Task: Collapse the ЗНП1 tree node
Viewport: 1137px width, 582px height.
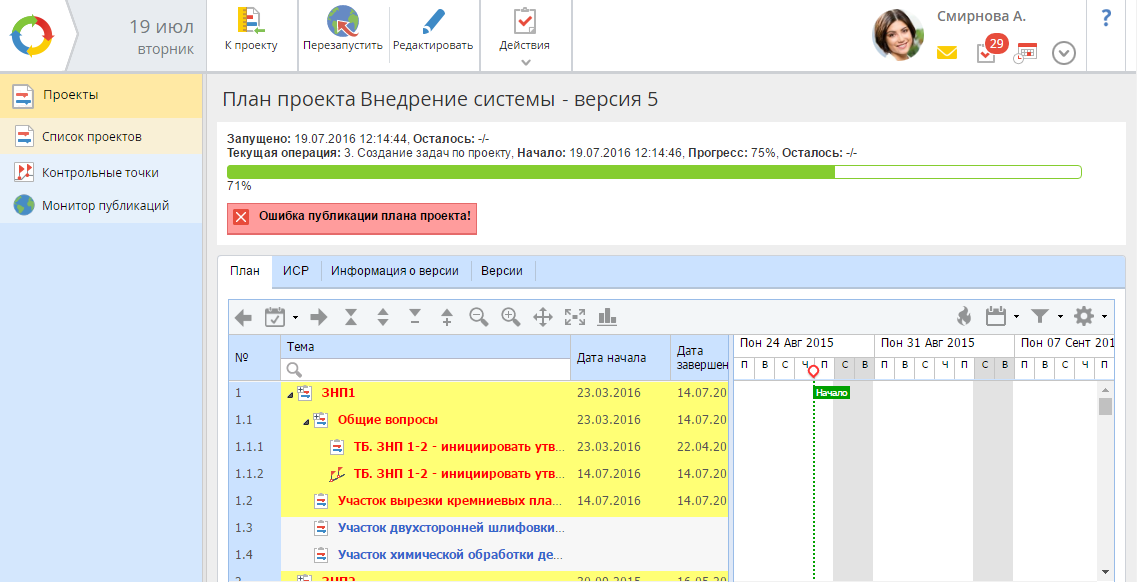Action: point(291,394)
